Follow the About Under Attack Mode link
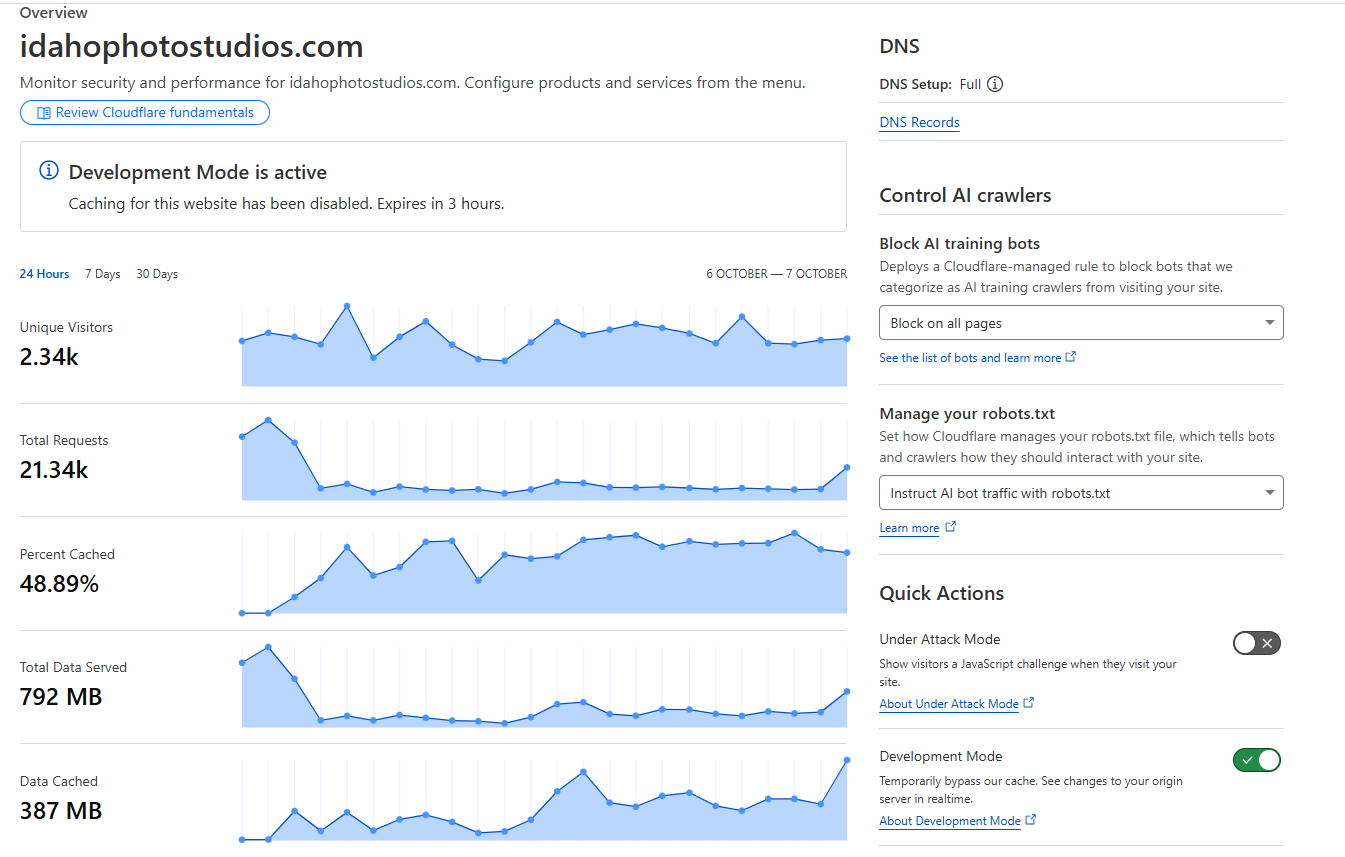 click(x=949, y=704)
